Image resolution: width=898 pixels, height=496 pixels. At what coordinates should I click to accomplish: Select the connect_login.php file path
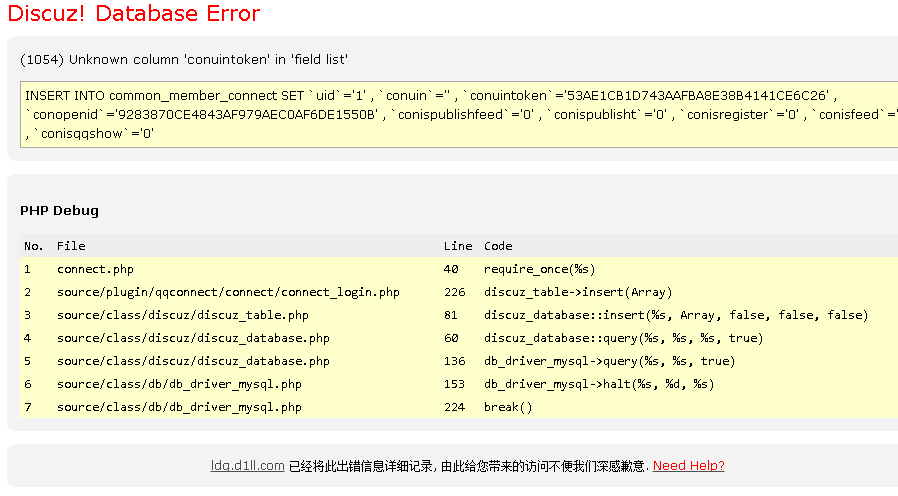tap(228, 292)
